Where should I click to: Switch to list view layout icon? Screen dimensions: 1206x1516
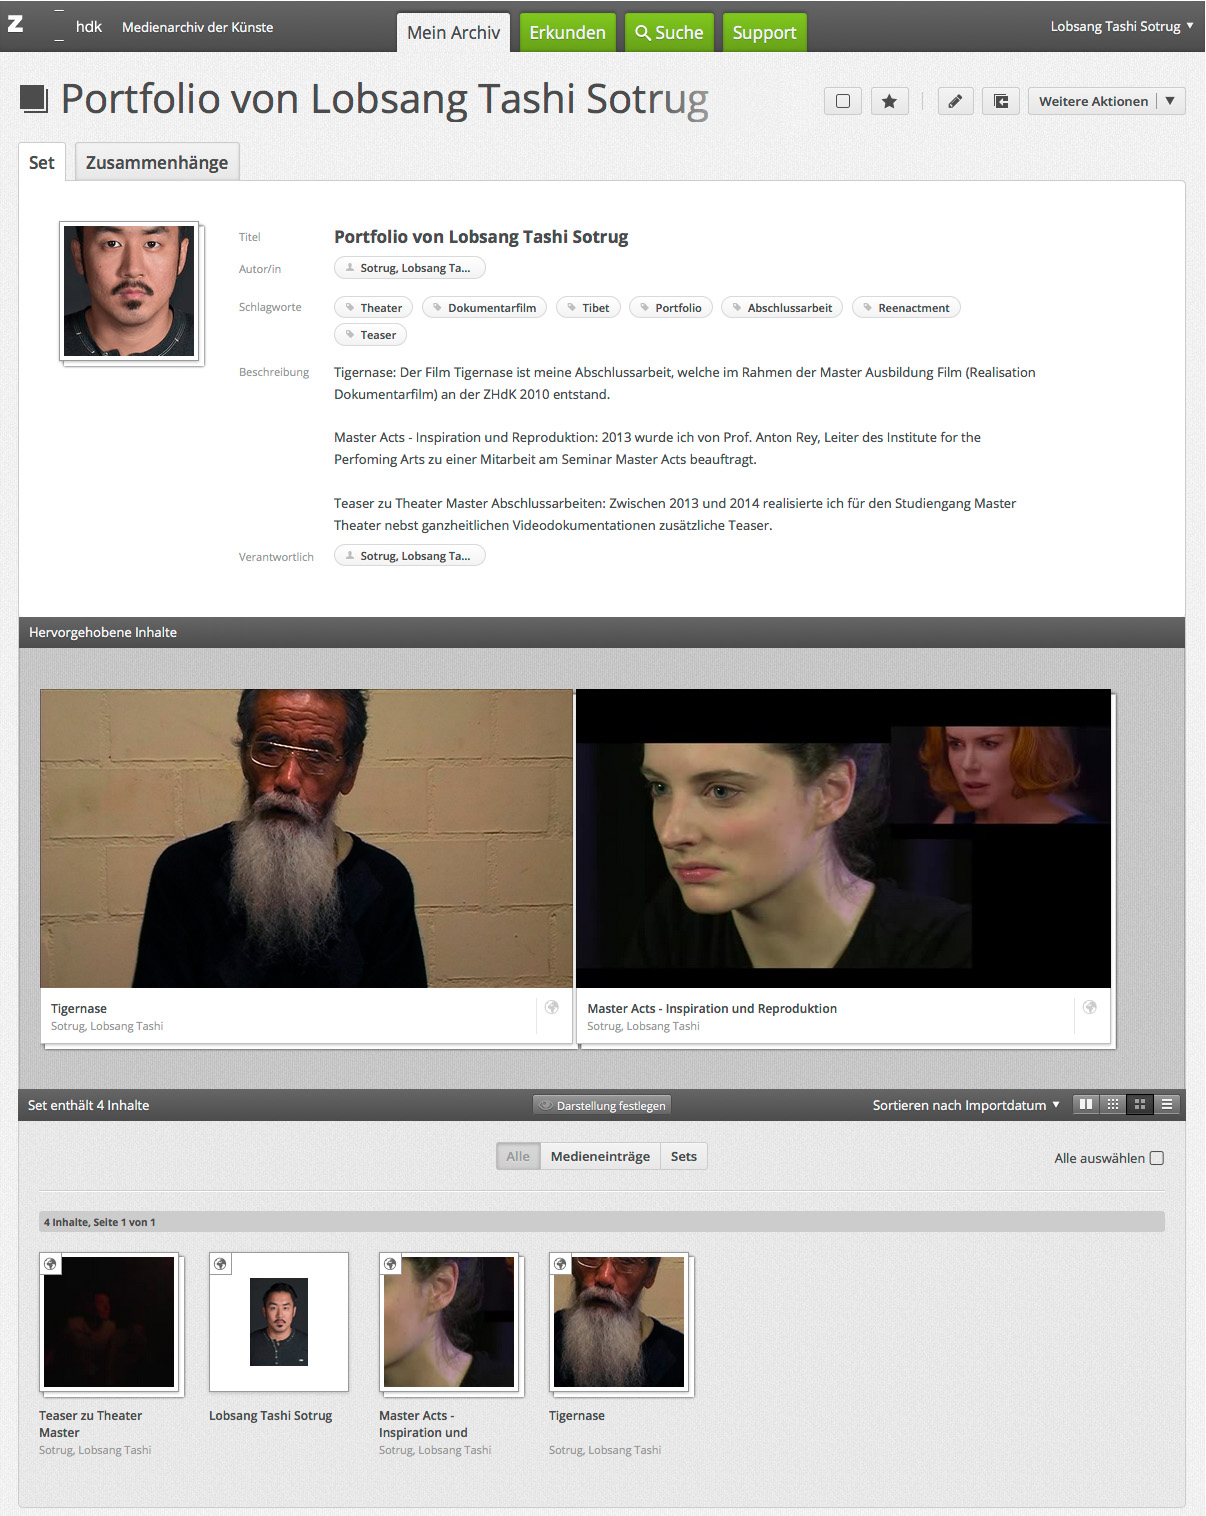point(1166,1105)
